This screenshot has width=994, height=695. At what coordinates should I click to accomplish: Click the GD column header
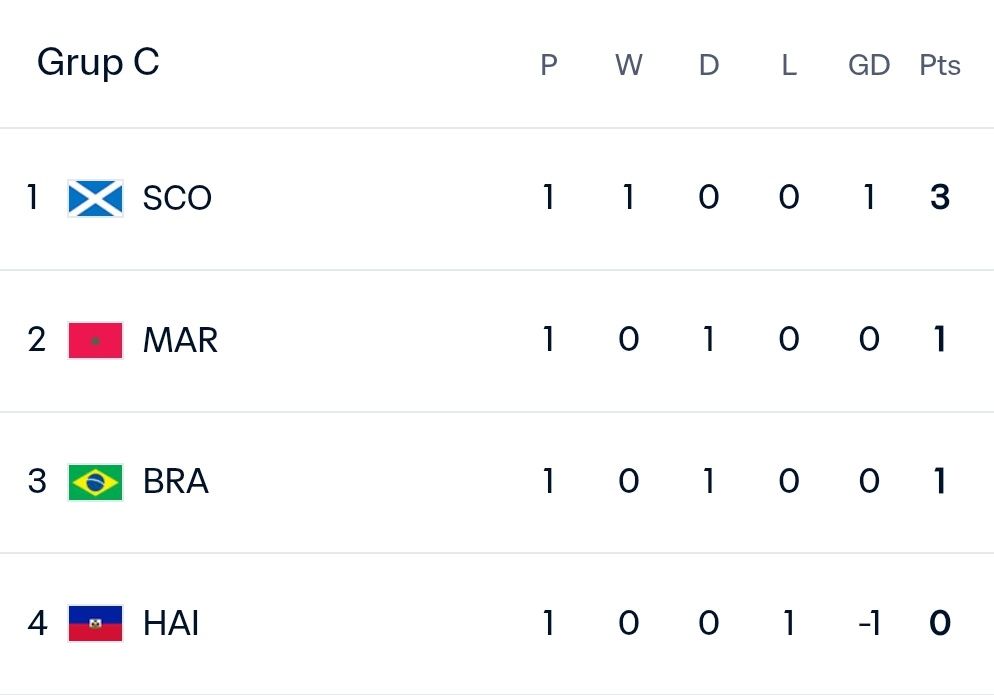click(x=869, y=65)
